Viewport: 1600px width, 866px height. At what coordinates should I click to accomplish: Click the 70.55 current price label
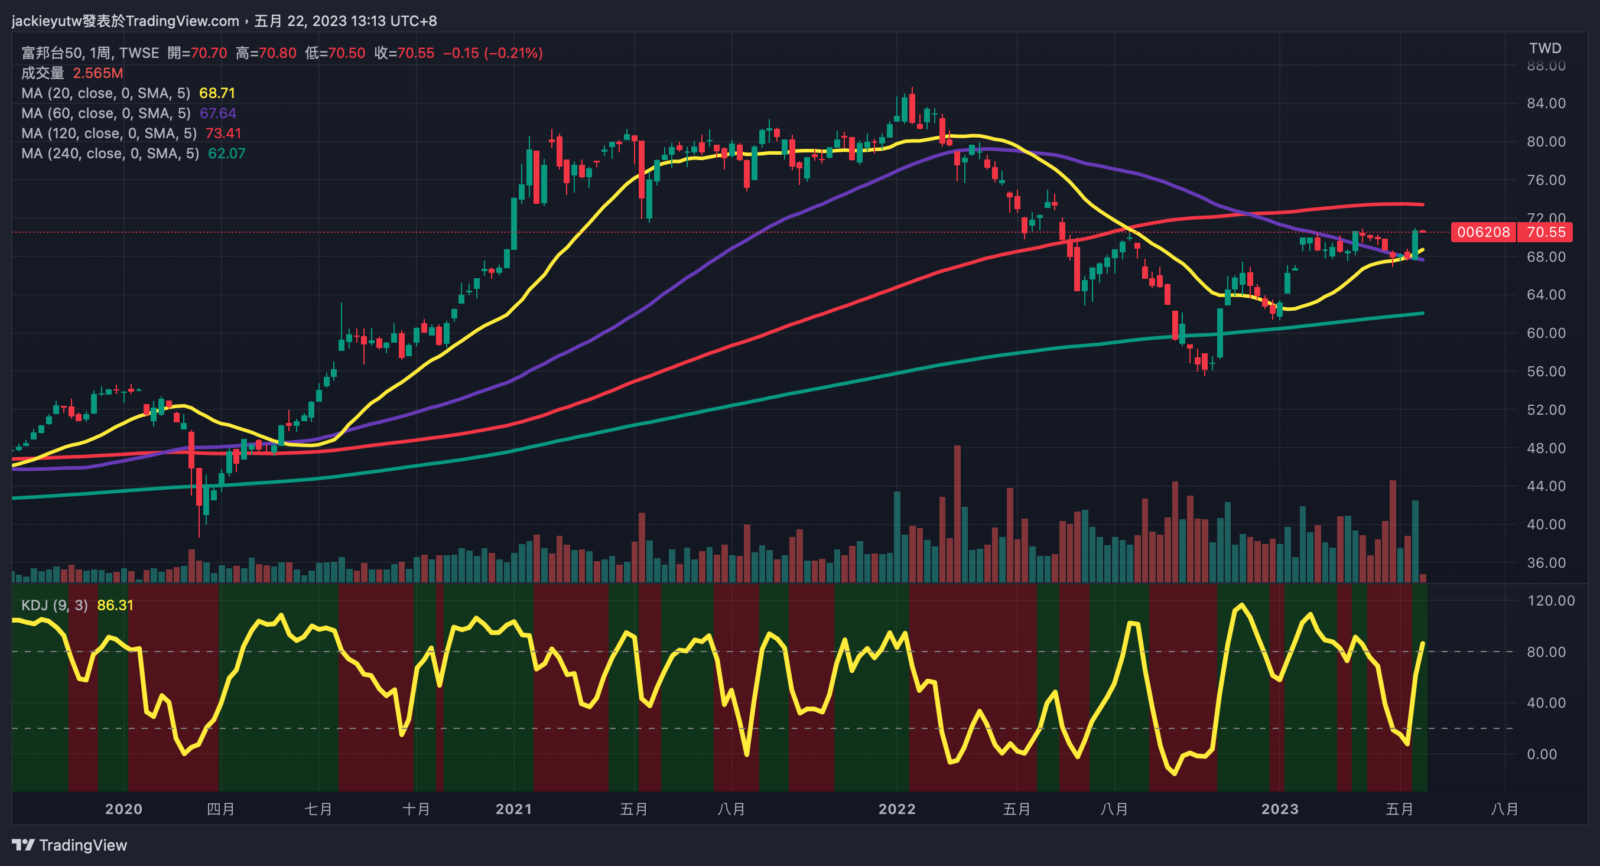(x=1545, y=232)
